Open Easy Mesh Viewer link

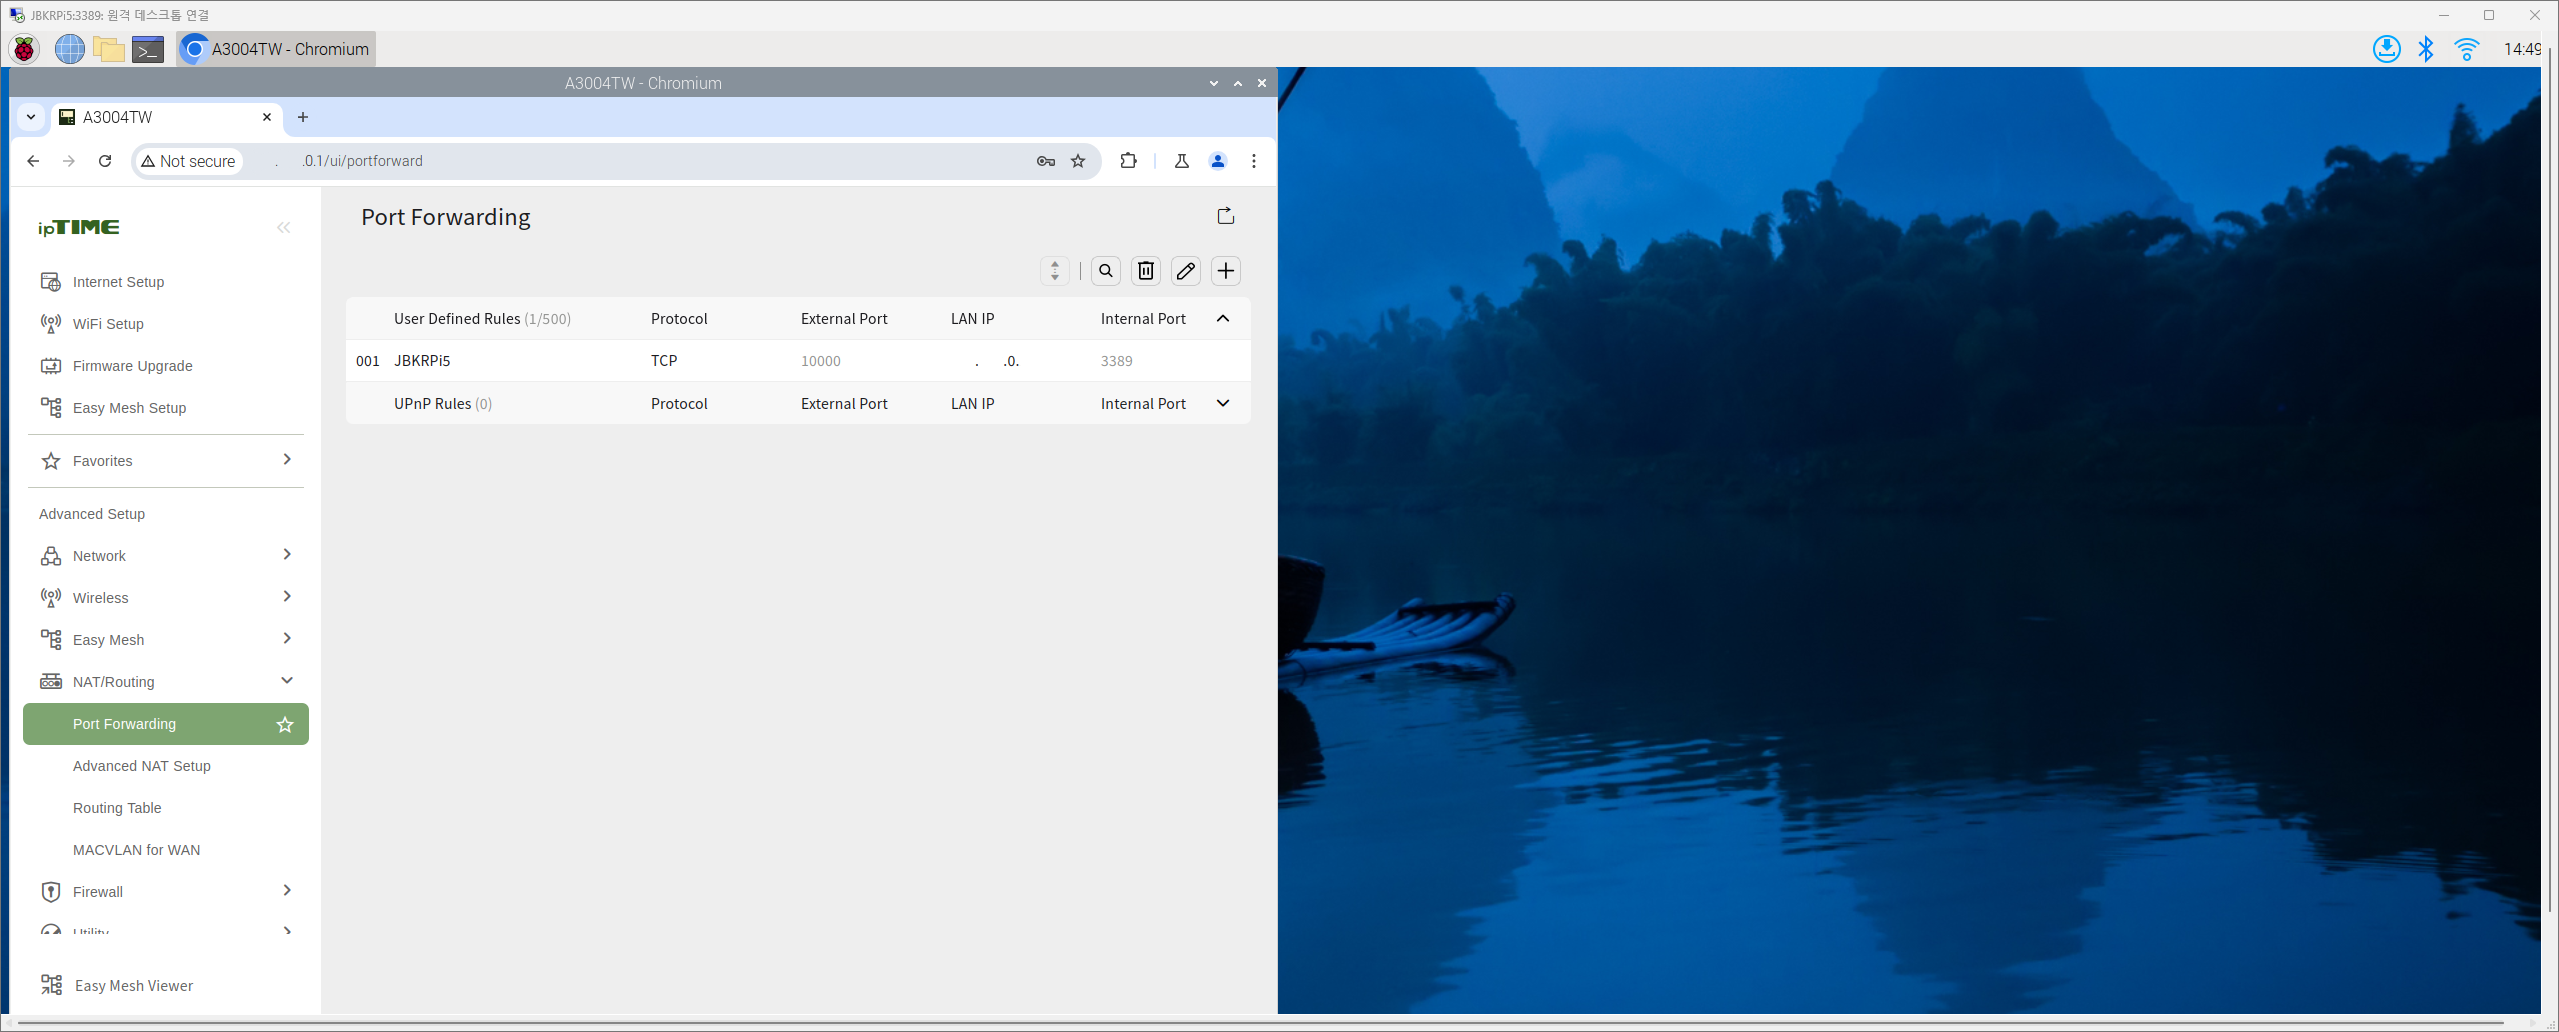pyautogui.click(x=134, y=986)
